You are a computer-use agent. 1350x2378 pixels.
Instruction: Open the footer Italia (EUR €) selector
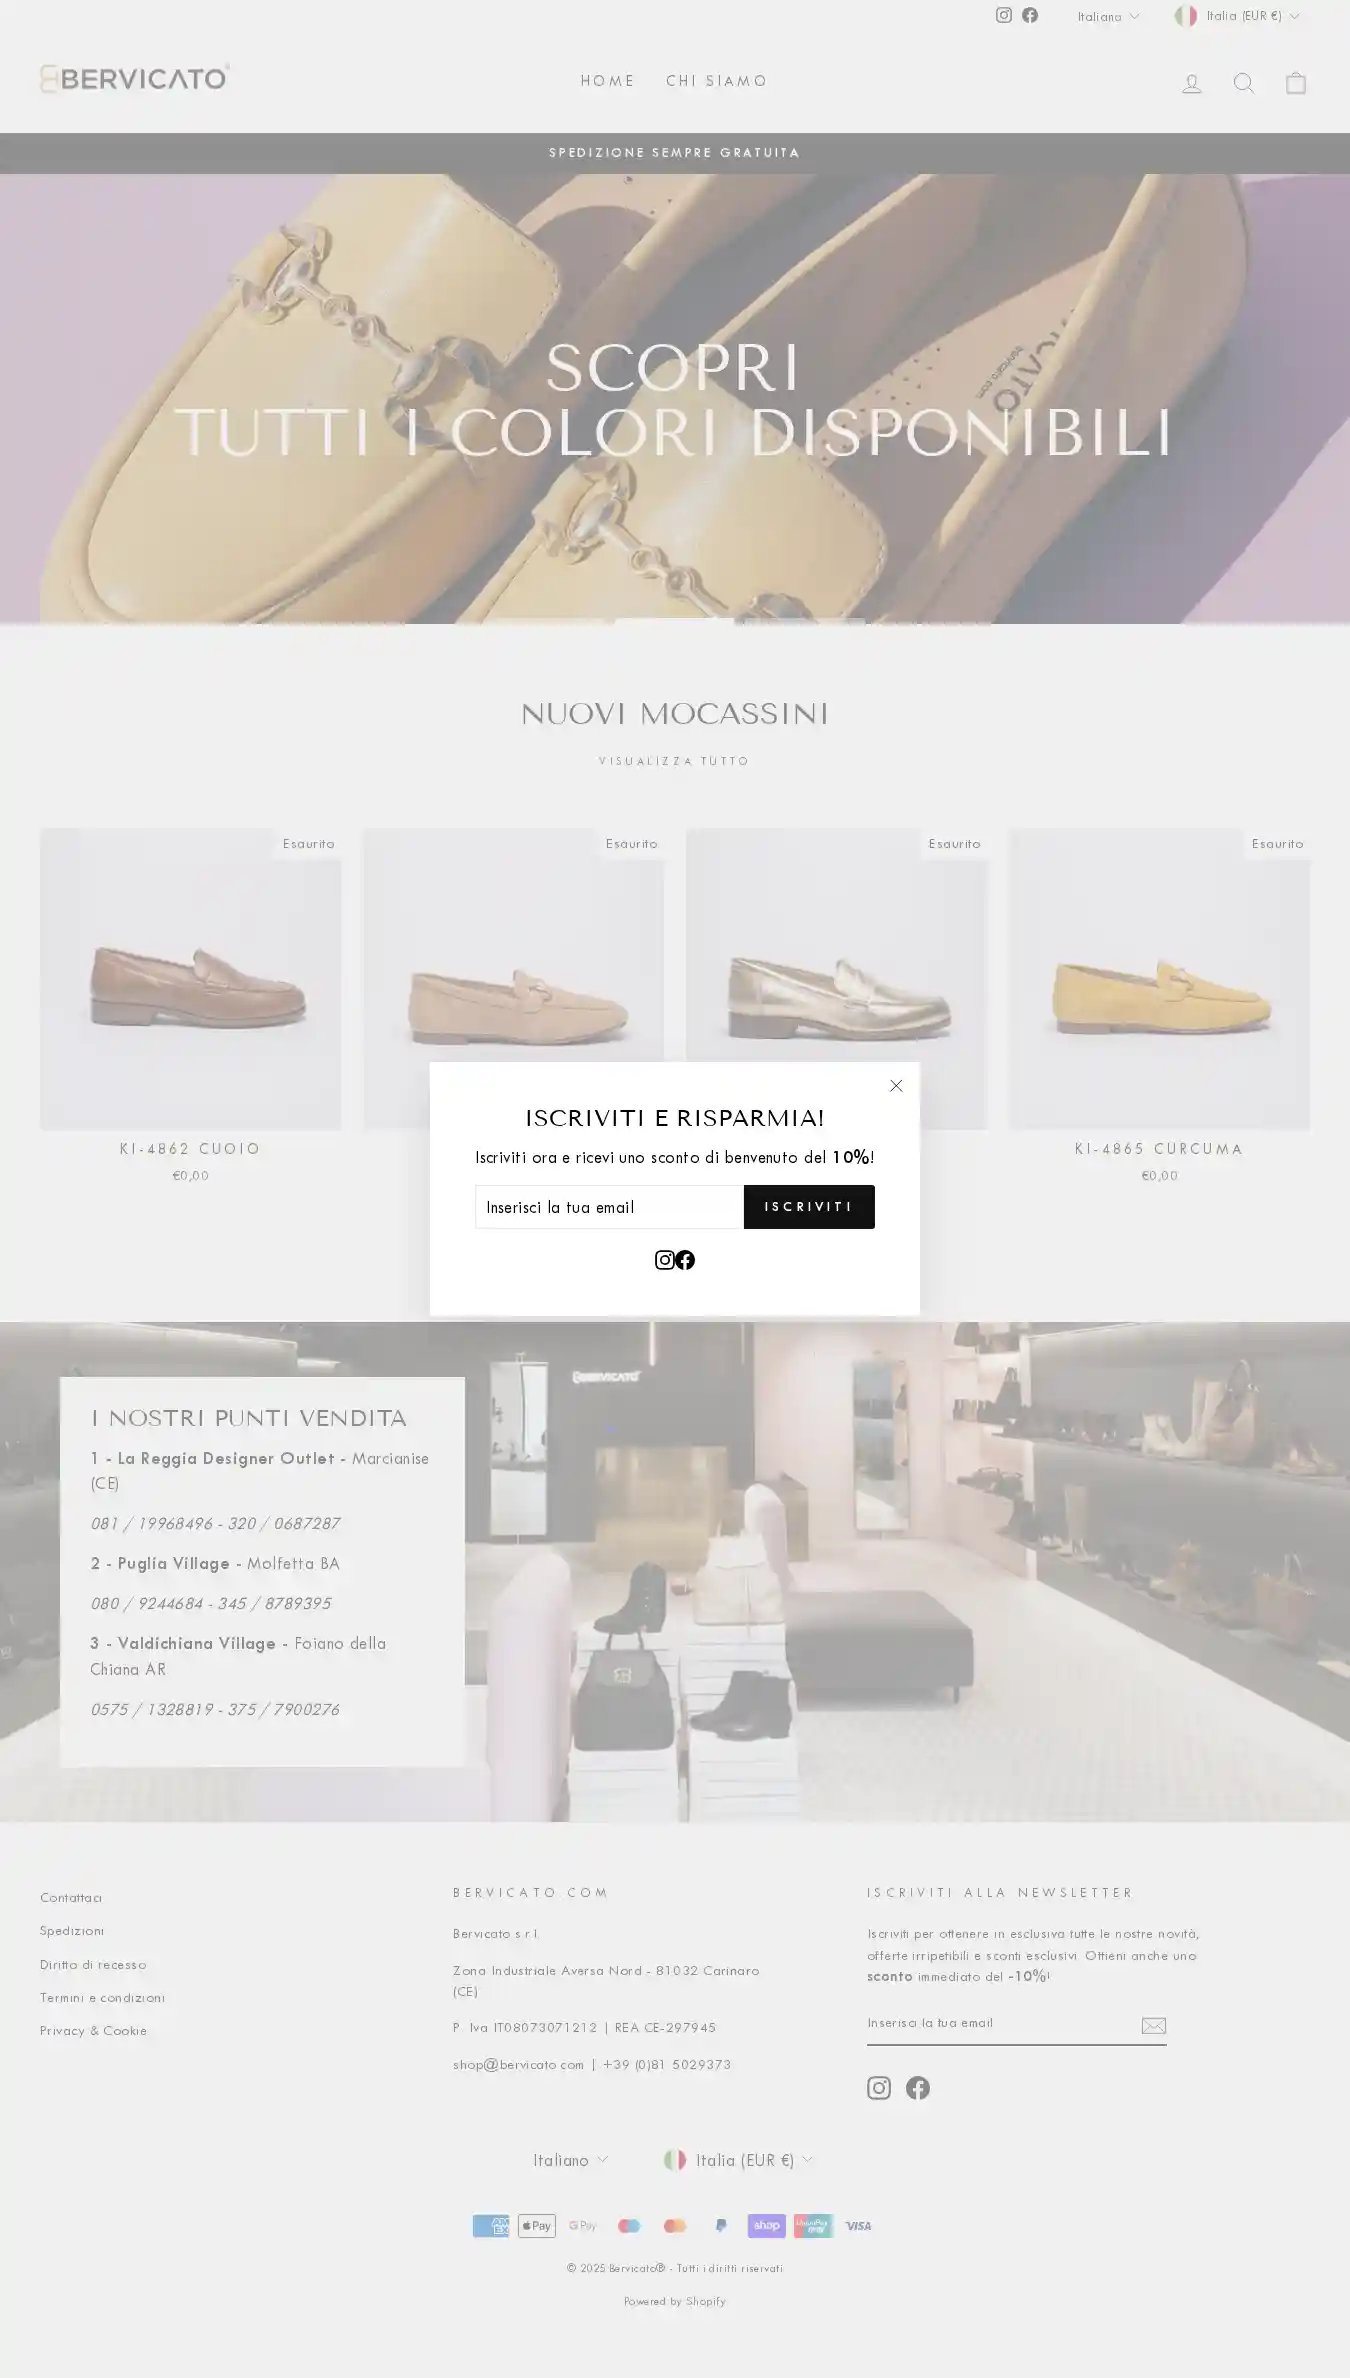pos(738,2160)
